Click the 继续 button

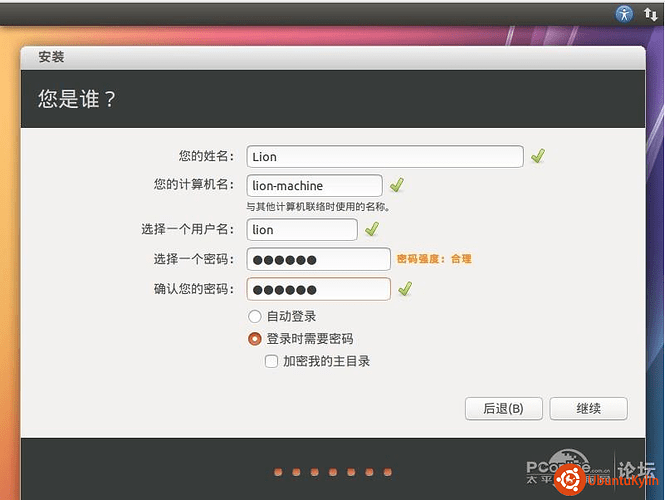[588, 408]
